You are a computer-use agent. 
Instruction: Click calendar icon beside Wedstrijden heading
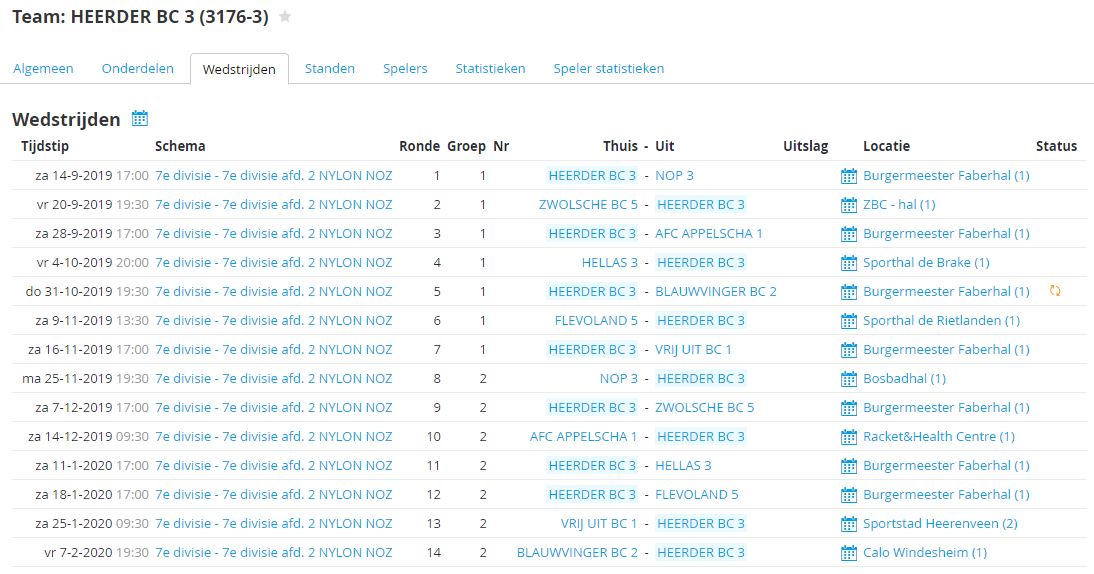pos(140,119)
